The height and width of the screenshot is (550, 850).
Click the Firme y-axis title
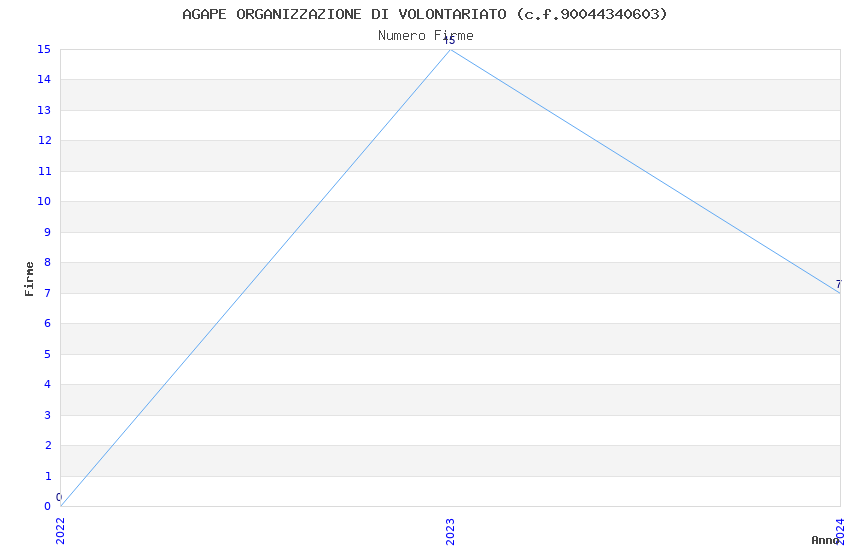pyautogui.click(x=29, y=279)
